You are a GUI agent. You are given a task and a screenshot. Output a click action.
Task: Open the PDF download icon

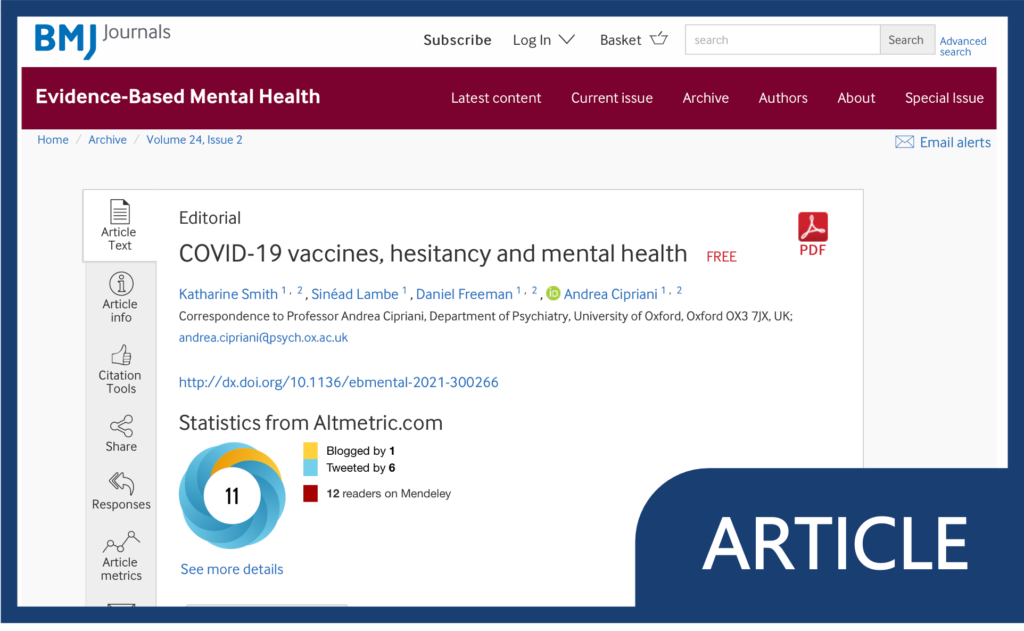point(812,229)
